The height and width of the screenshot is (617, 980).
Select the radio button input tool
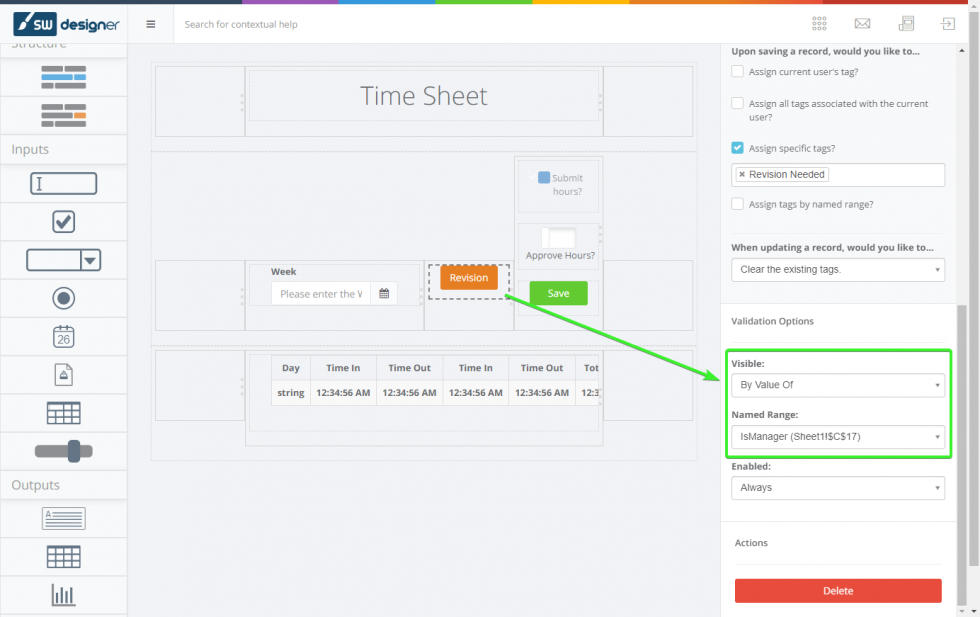[x=64, y=298]
